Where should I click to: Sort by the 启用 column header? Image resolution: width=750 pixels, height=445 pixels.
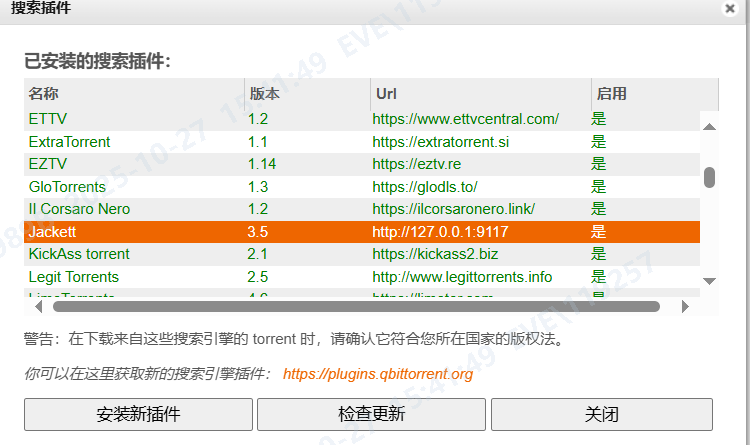click(655, 93)
